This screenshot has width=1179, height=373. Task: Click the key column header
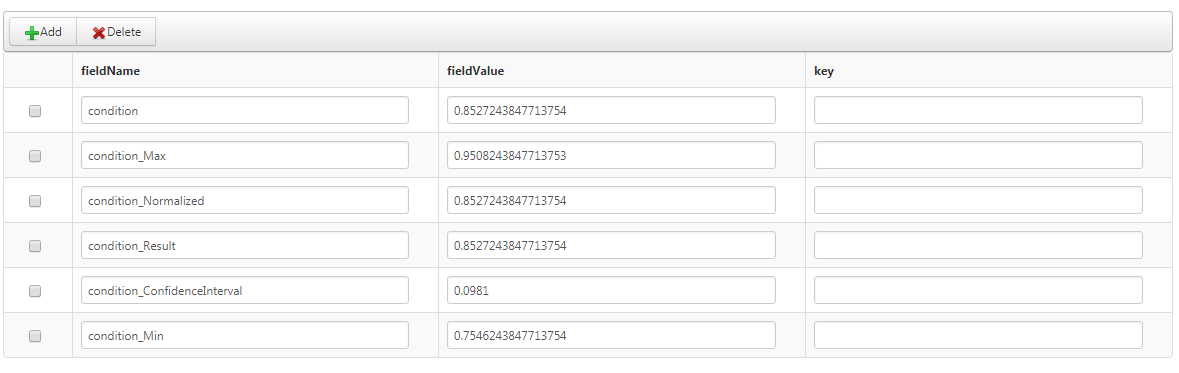pos(824,71)
